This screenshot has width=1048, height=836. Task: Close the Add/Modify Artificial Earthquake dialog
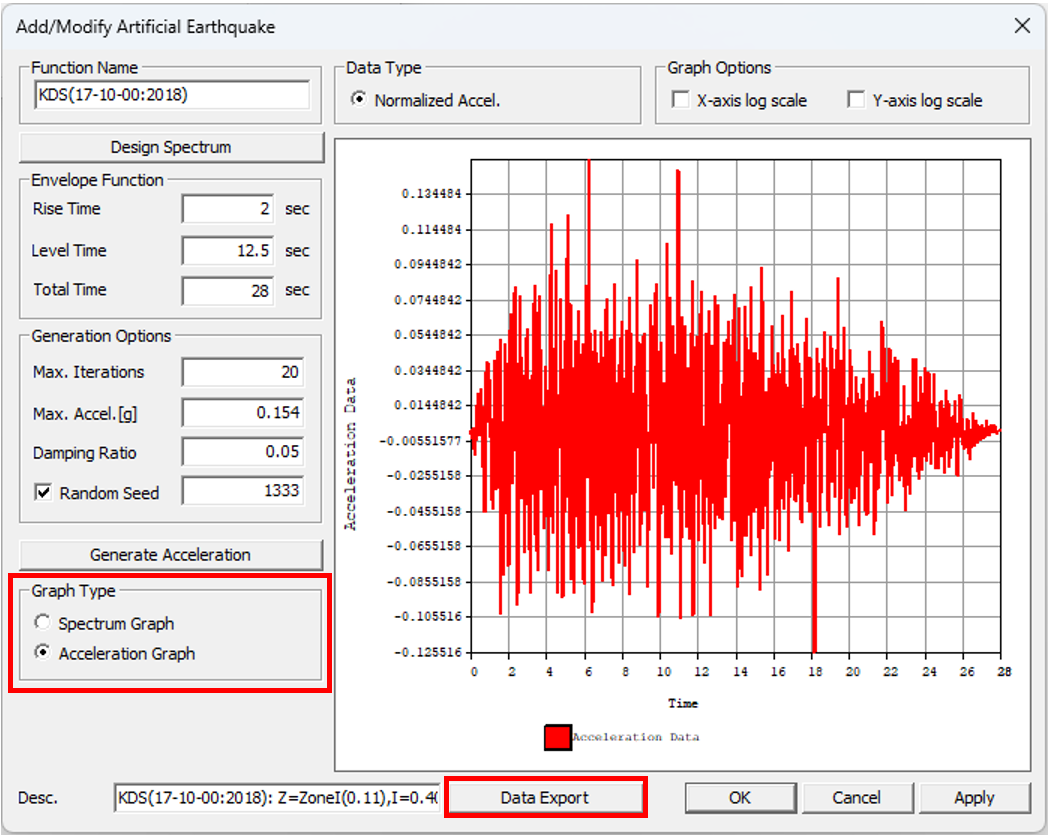(1022, 26)
